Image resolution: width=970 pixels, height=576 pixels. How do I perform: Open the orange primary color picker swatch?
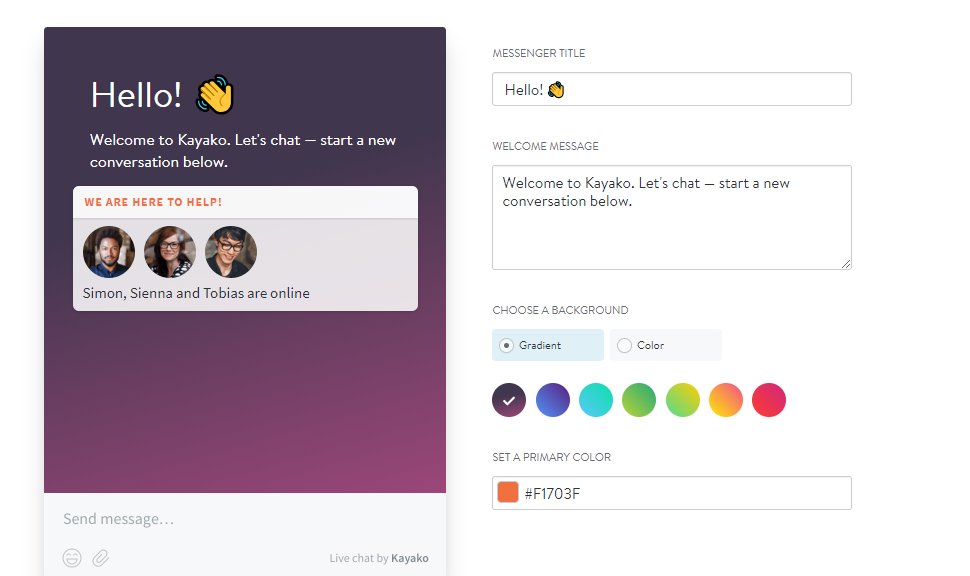[x=508, y=492]
